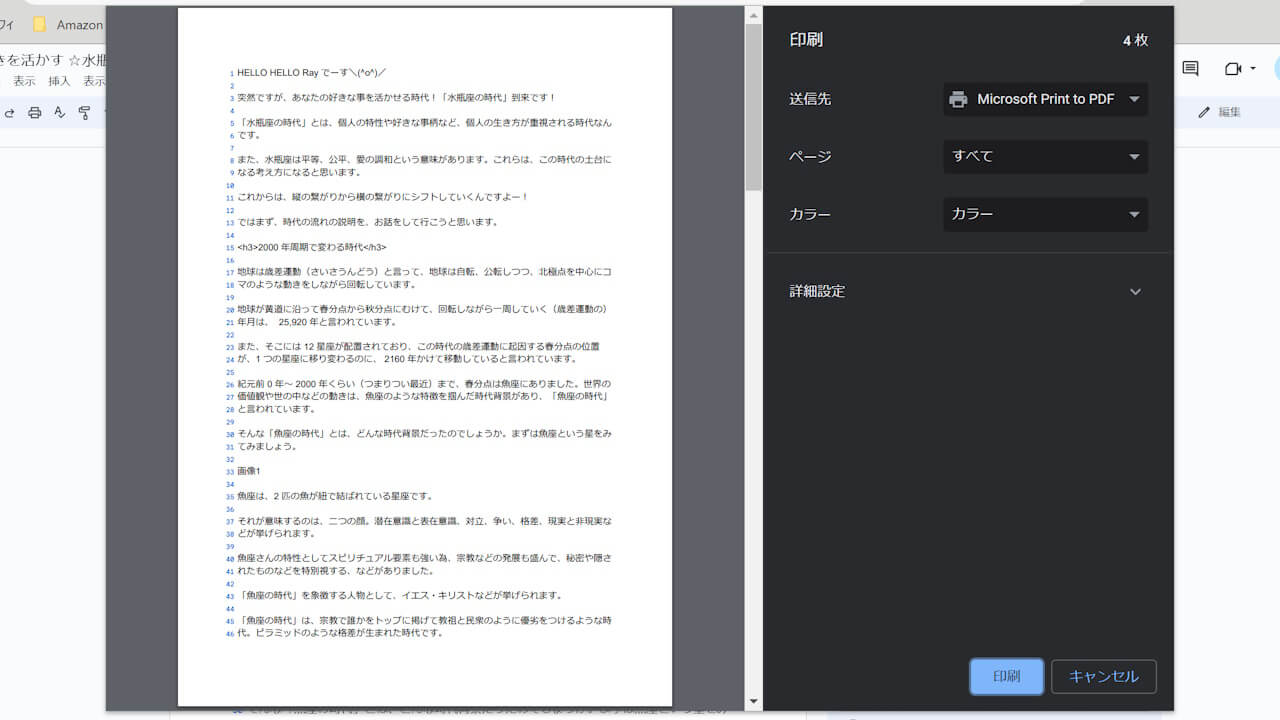Open the comment history icon
This screenshot has width=1280, height=720.
coord(1189,68)
